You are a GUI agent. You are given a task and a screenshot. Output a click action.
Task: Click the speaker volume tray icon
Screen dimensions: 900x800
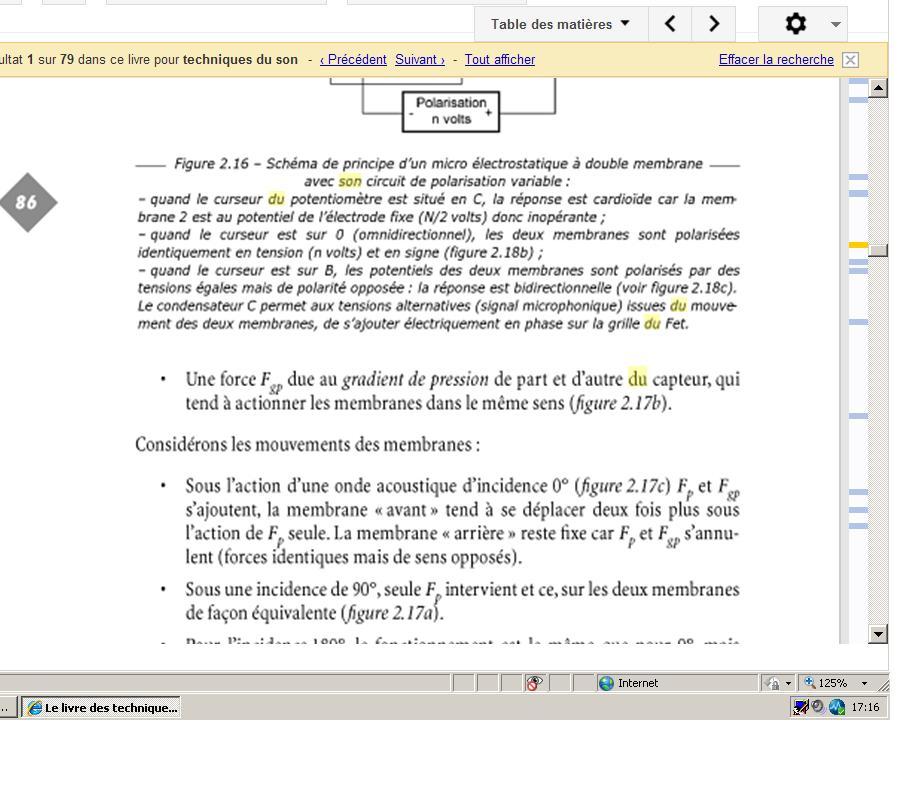(818, 707)
